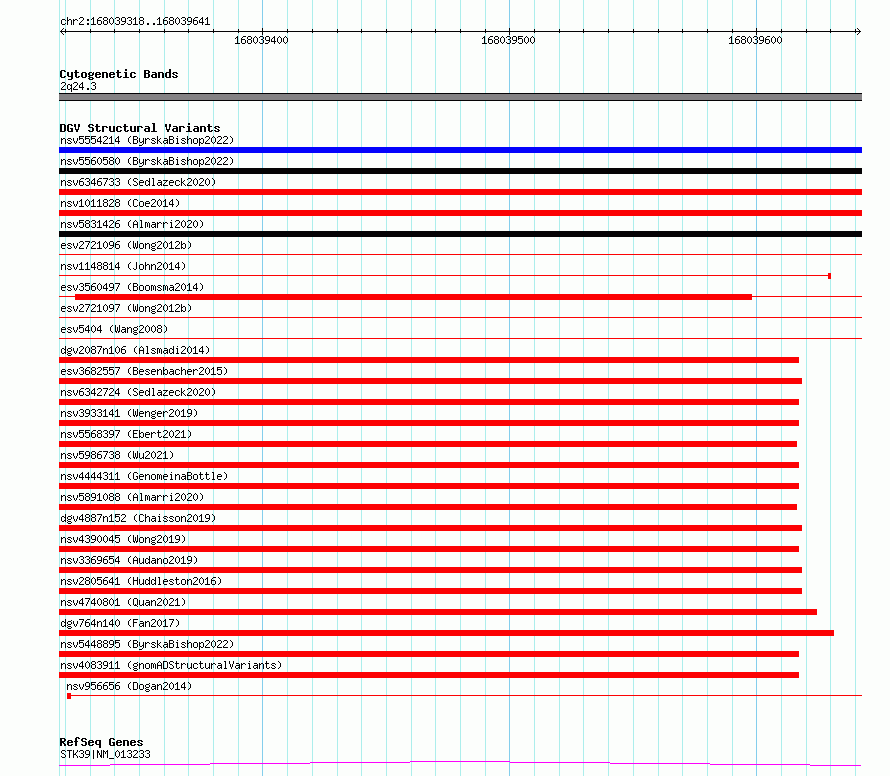Click the red bar under esv3682557
This screenshot has width=890, height=776.
point(430,381)
